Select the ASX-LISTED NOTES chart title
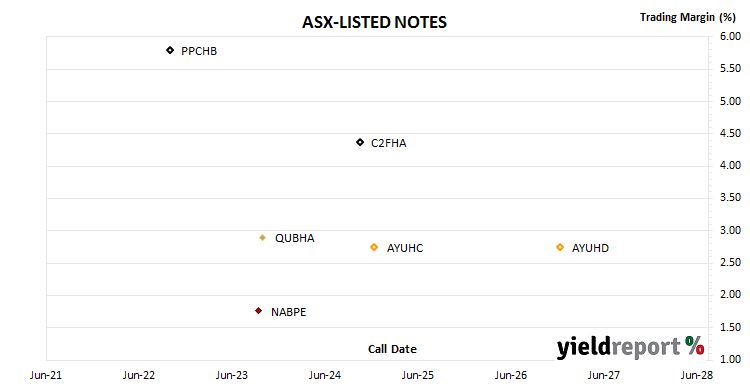Screen dimensions: 750x391 click(375, 22)
